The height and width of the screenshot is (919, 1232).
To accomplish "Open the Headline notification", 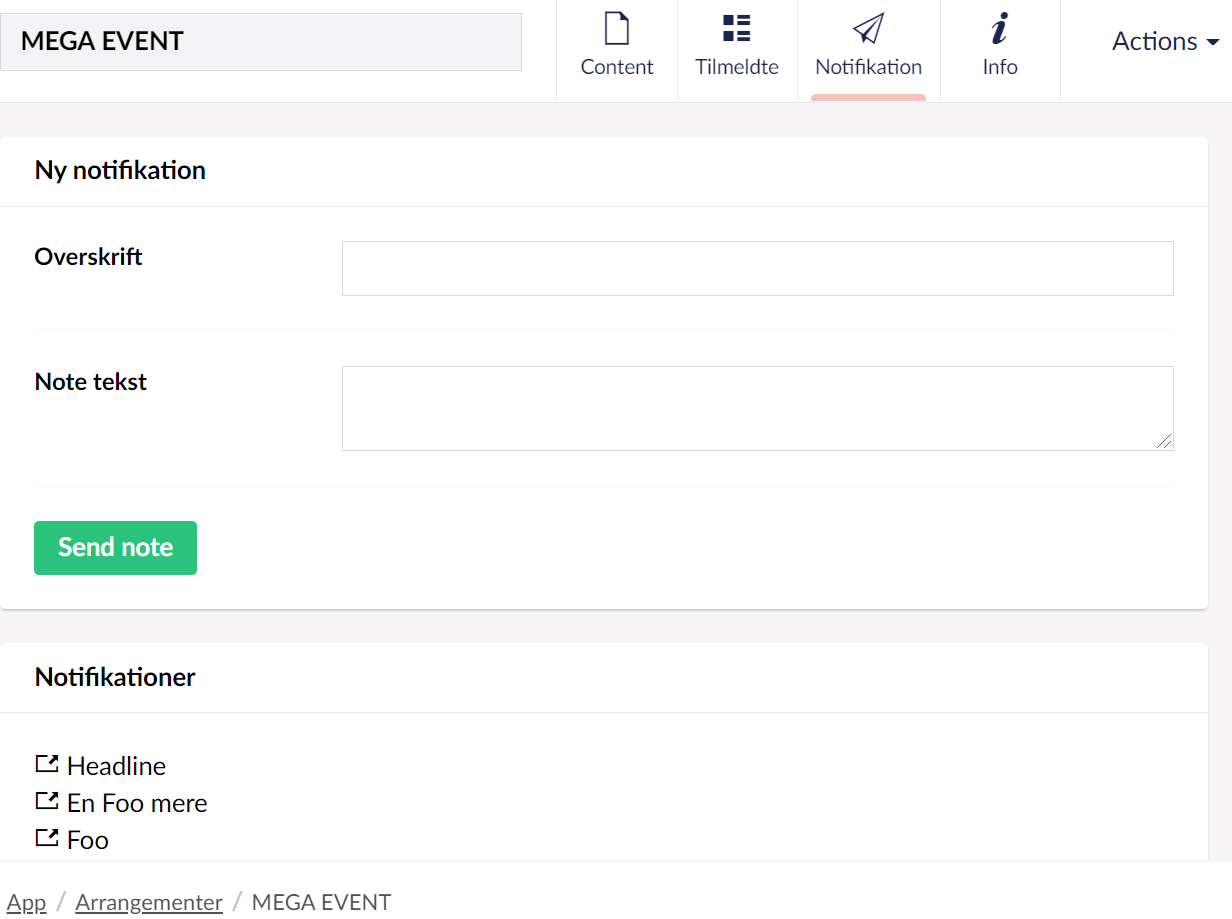I will click(116, 766).
